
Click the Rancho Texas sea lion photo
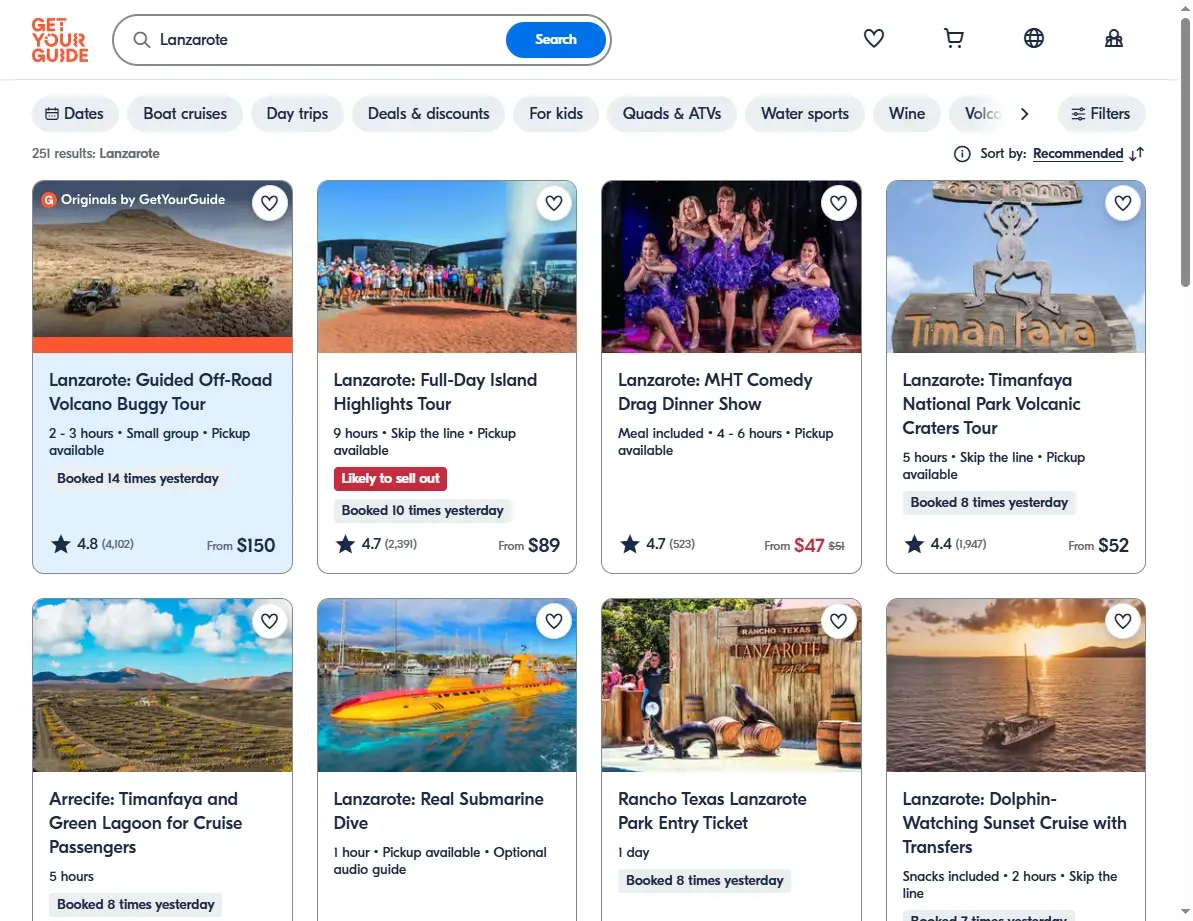click(731, 685)
